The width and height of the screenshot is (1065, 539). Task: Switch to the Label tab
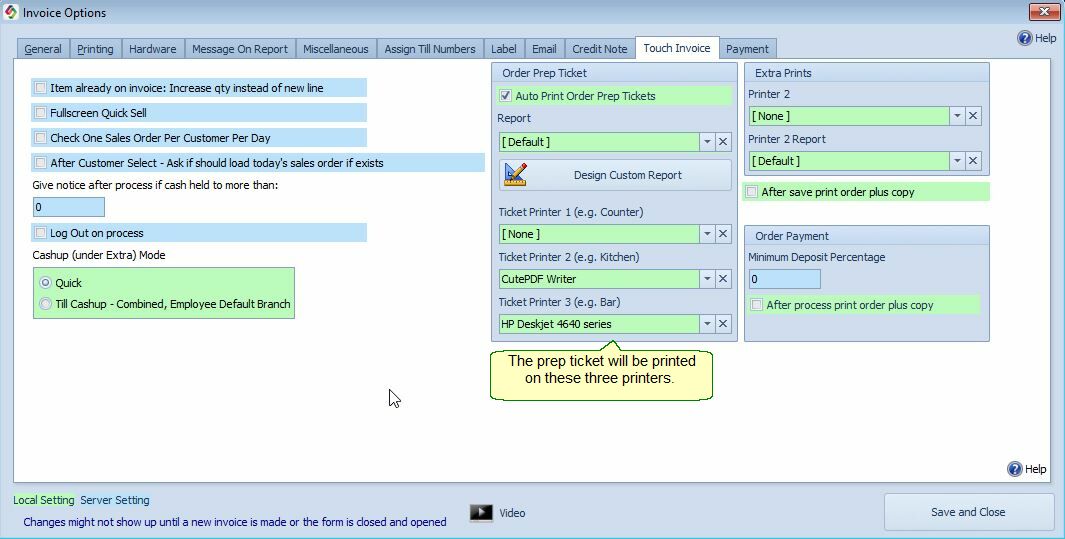(x=503, y=49)
